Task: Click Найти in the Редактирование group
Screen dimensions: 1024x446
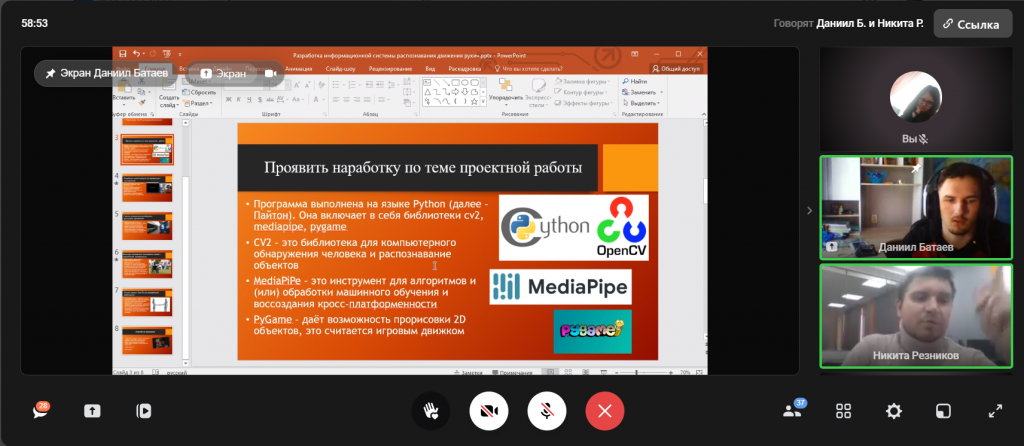Action: (635, 81)
